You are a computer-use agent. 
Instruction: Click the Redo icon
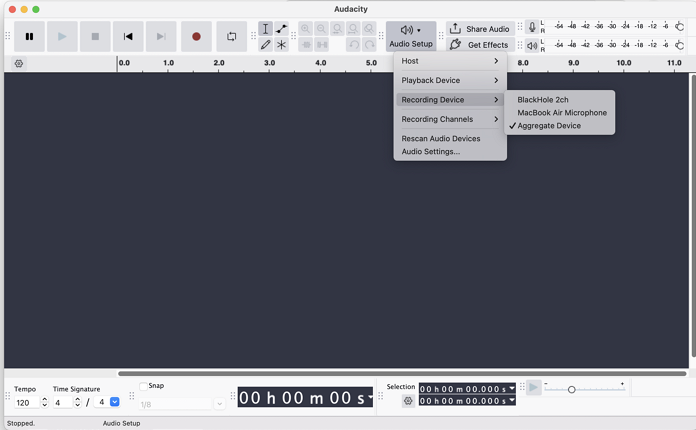369,44
